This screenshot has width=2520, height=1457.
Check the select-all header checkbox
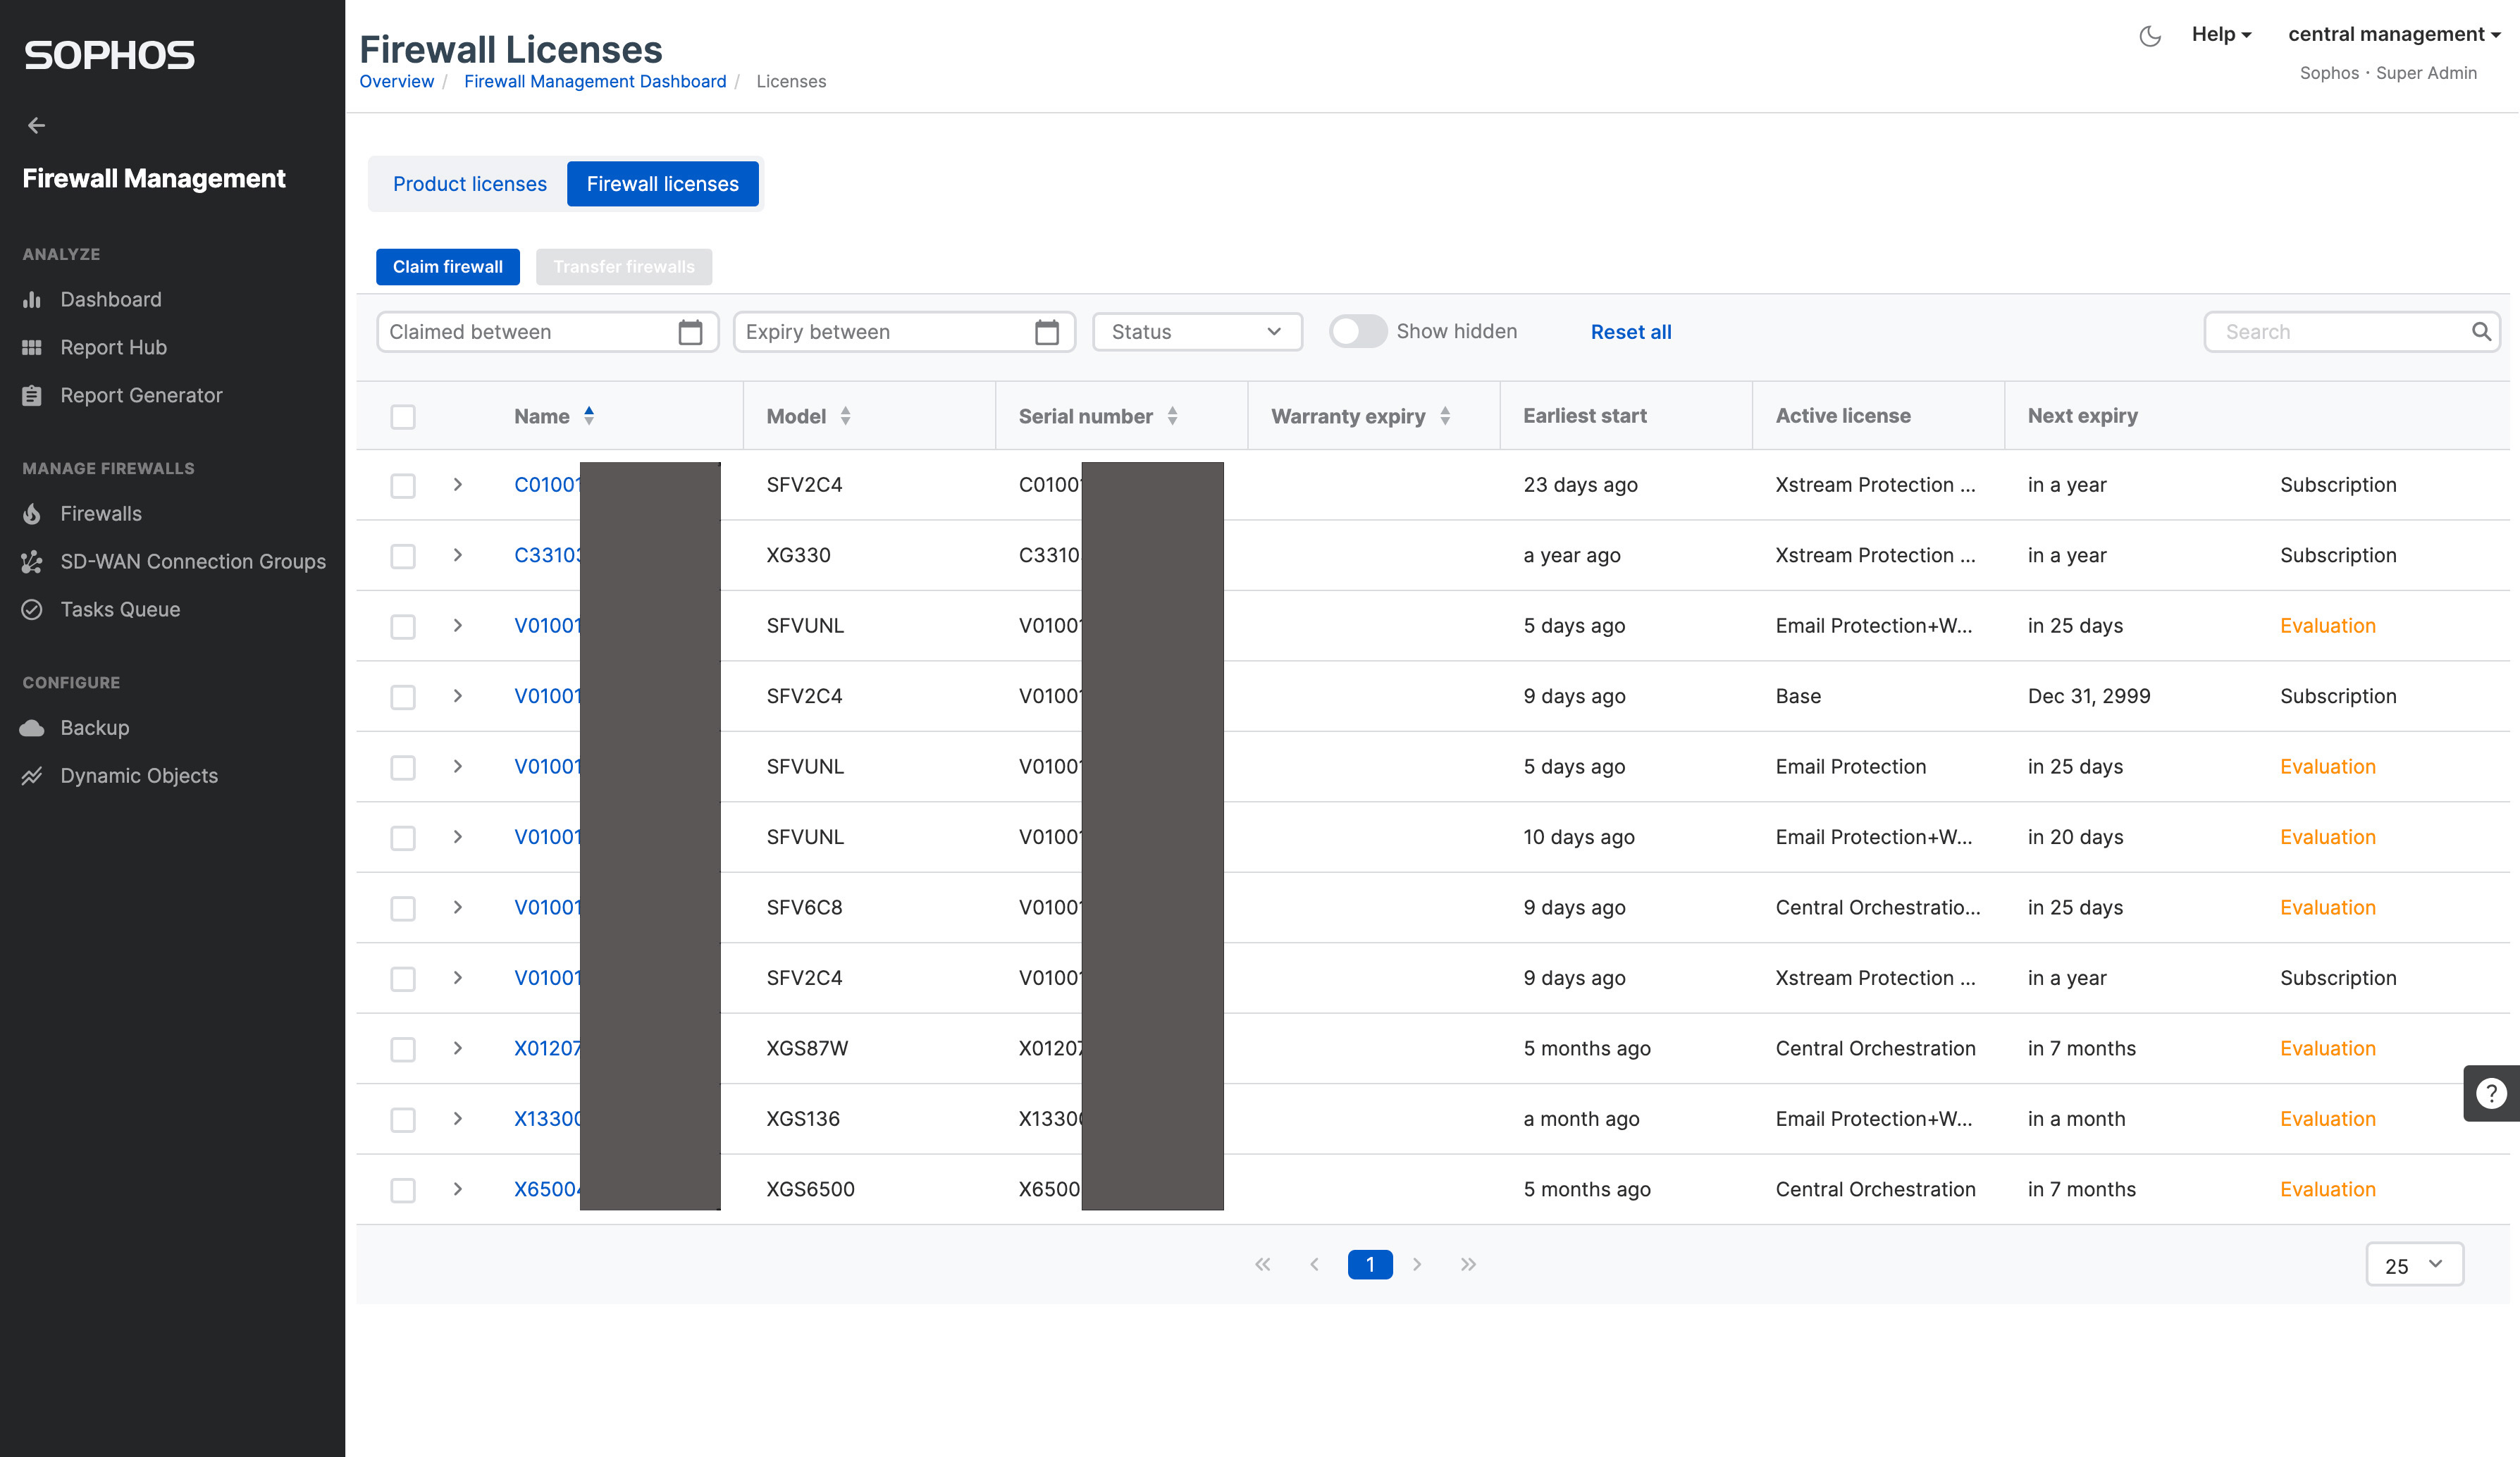tap(403, 417)
